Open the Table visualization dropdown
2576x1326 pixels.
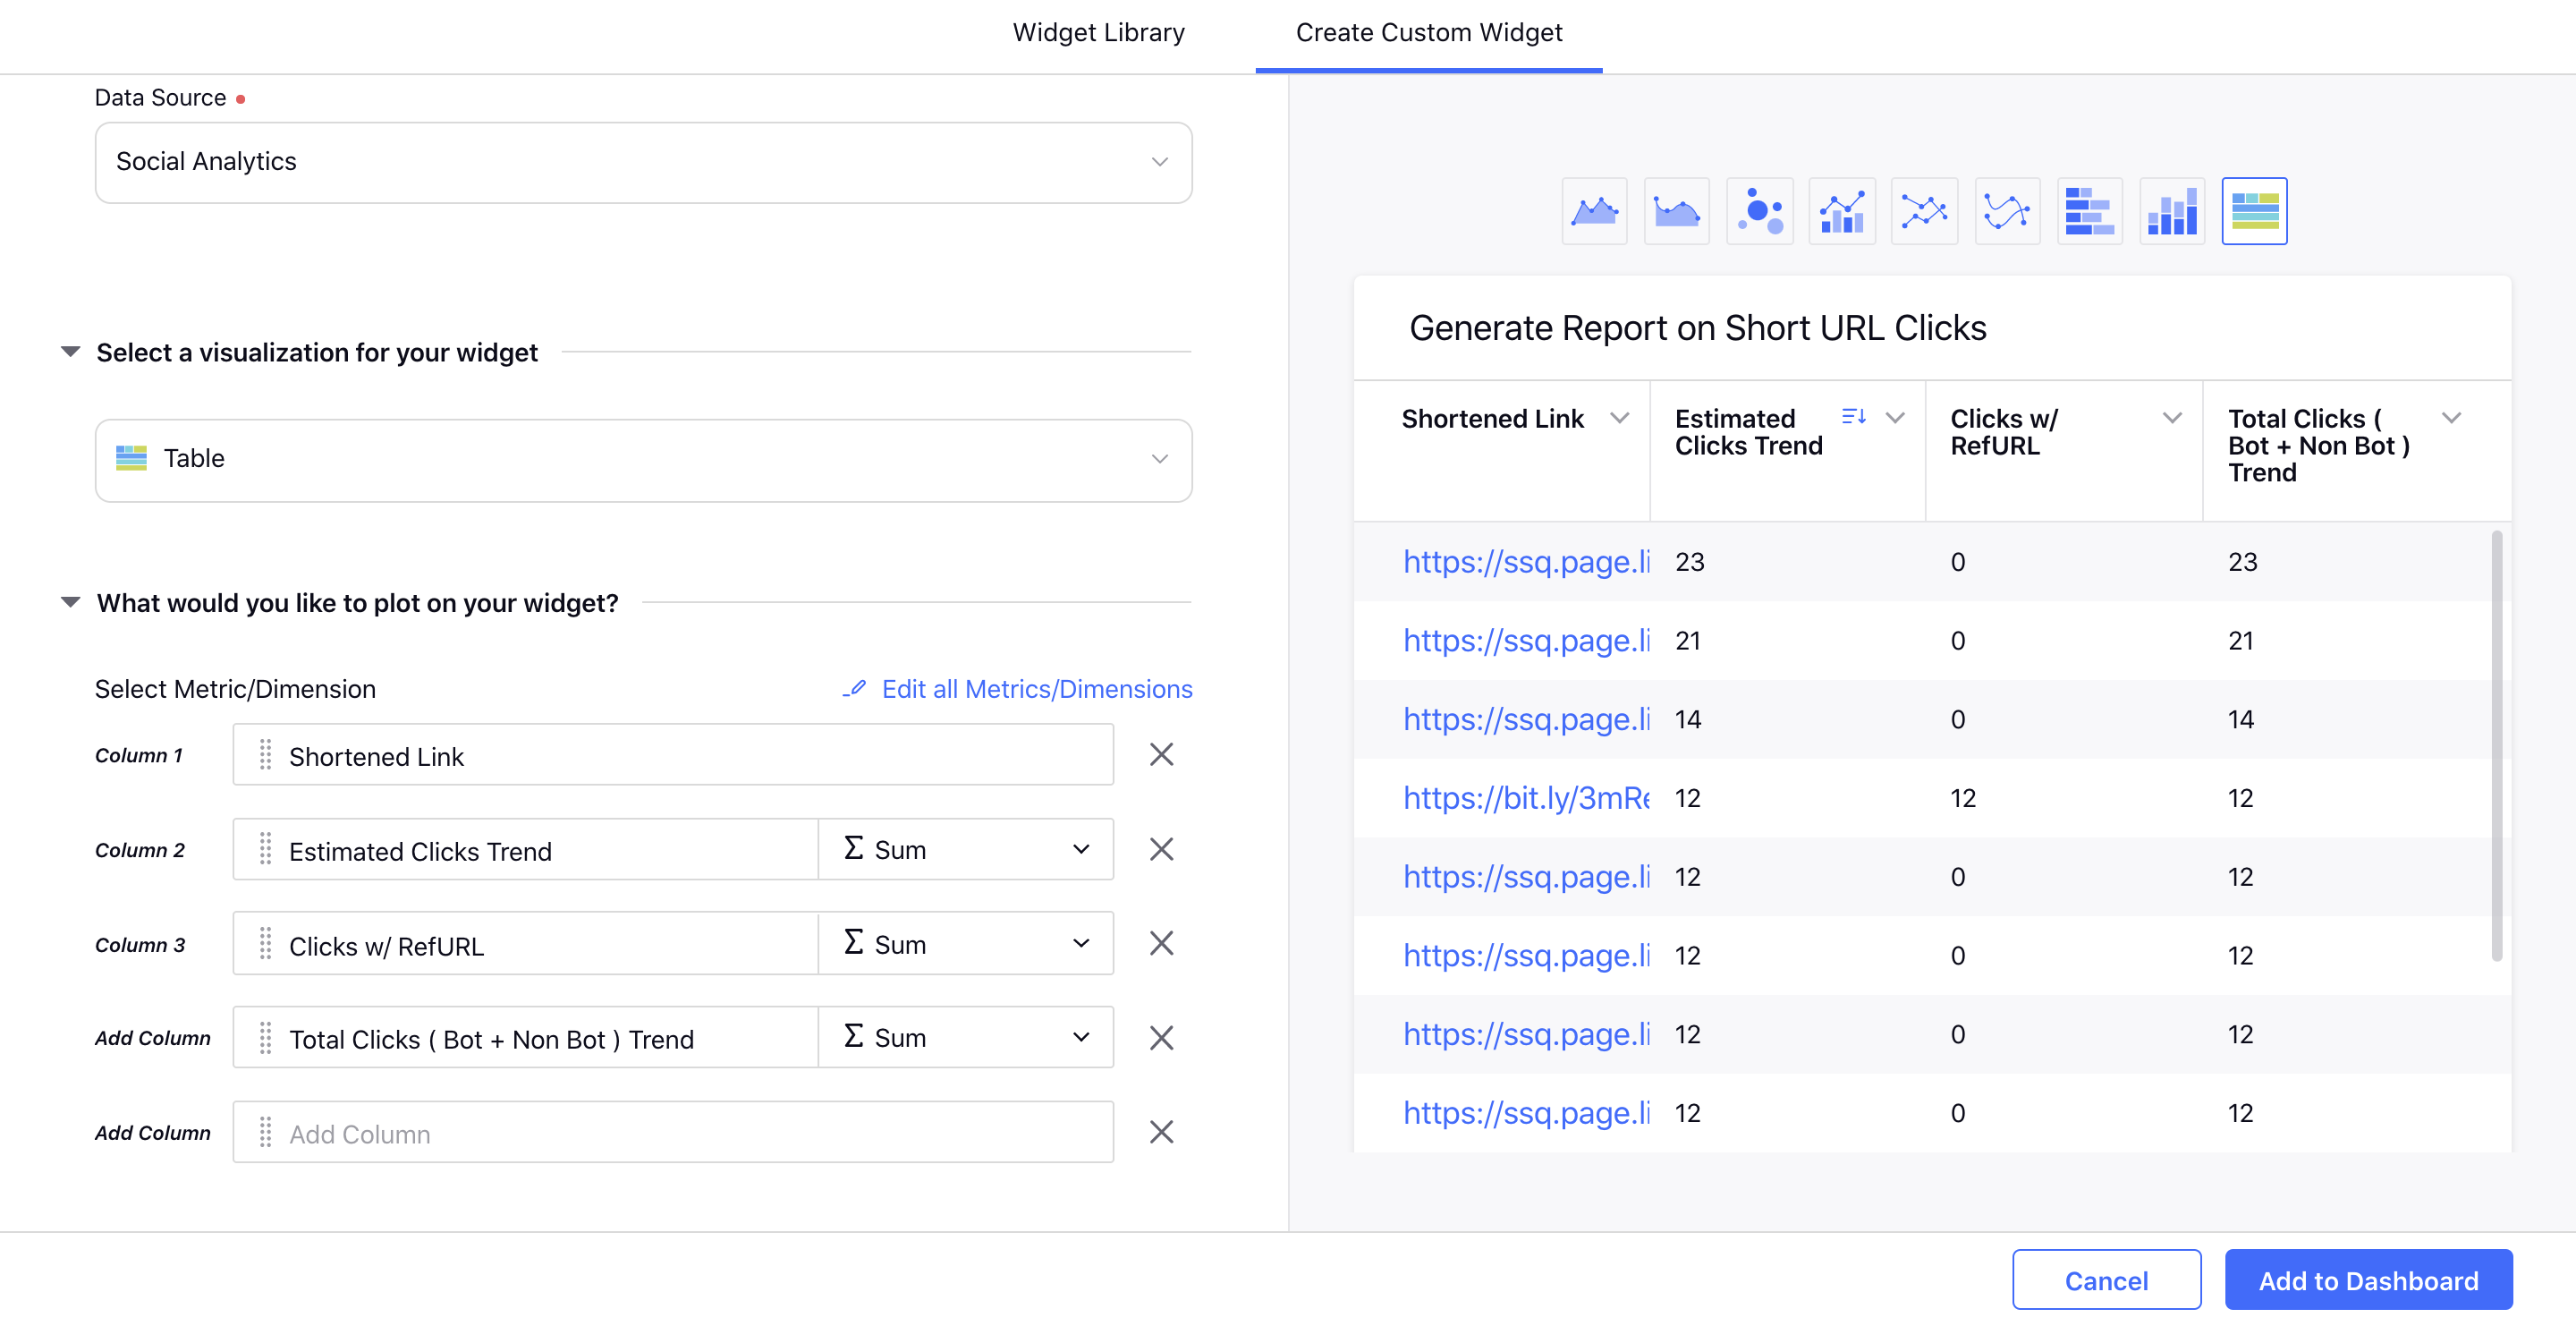click(643, 460)
